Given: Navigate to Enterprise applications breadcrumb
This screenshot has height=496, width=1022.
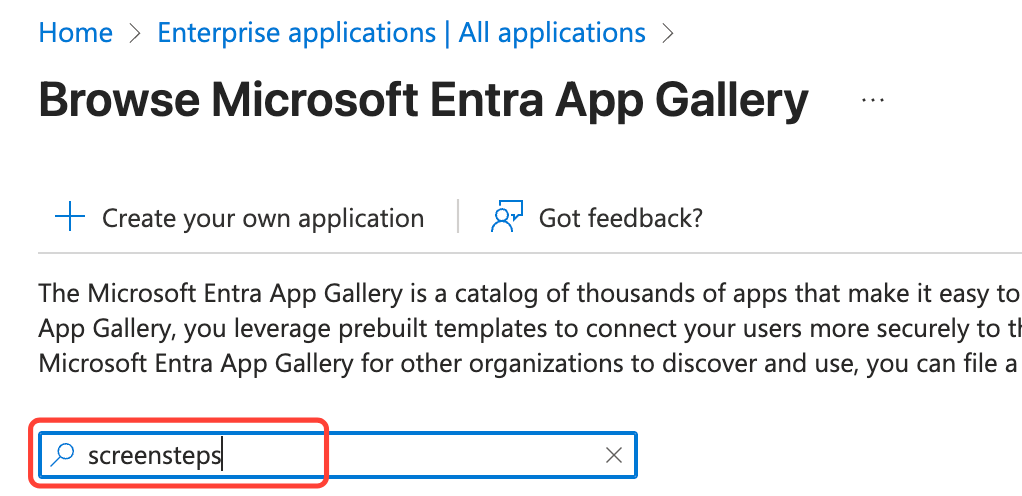Looking at the screenshot, I should (297, 33).
